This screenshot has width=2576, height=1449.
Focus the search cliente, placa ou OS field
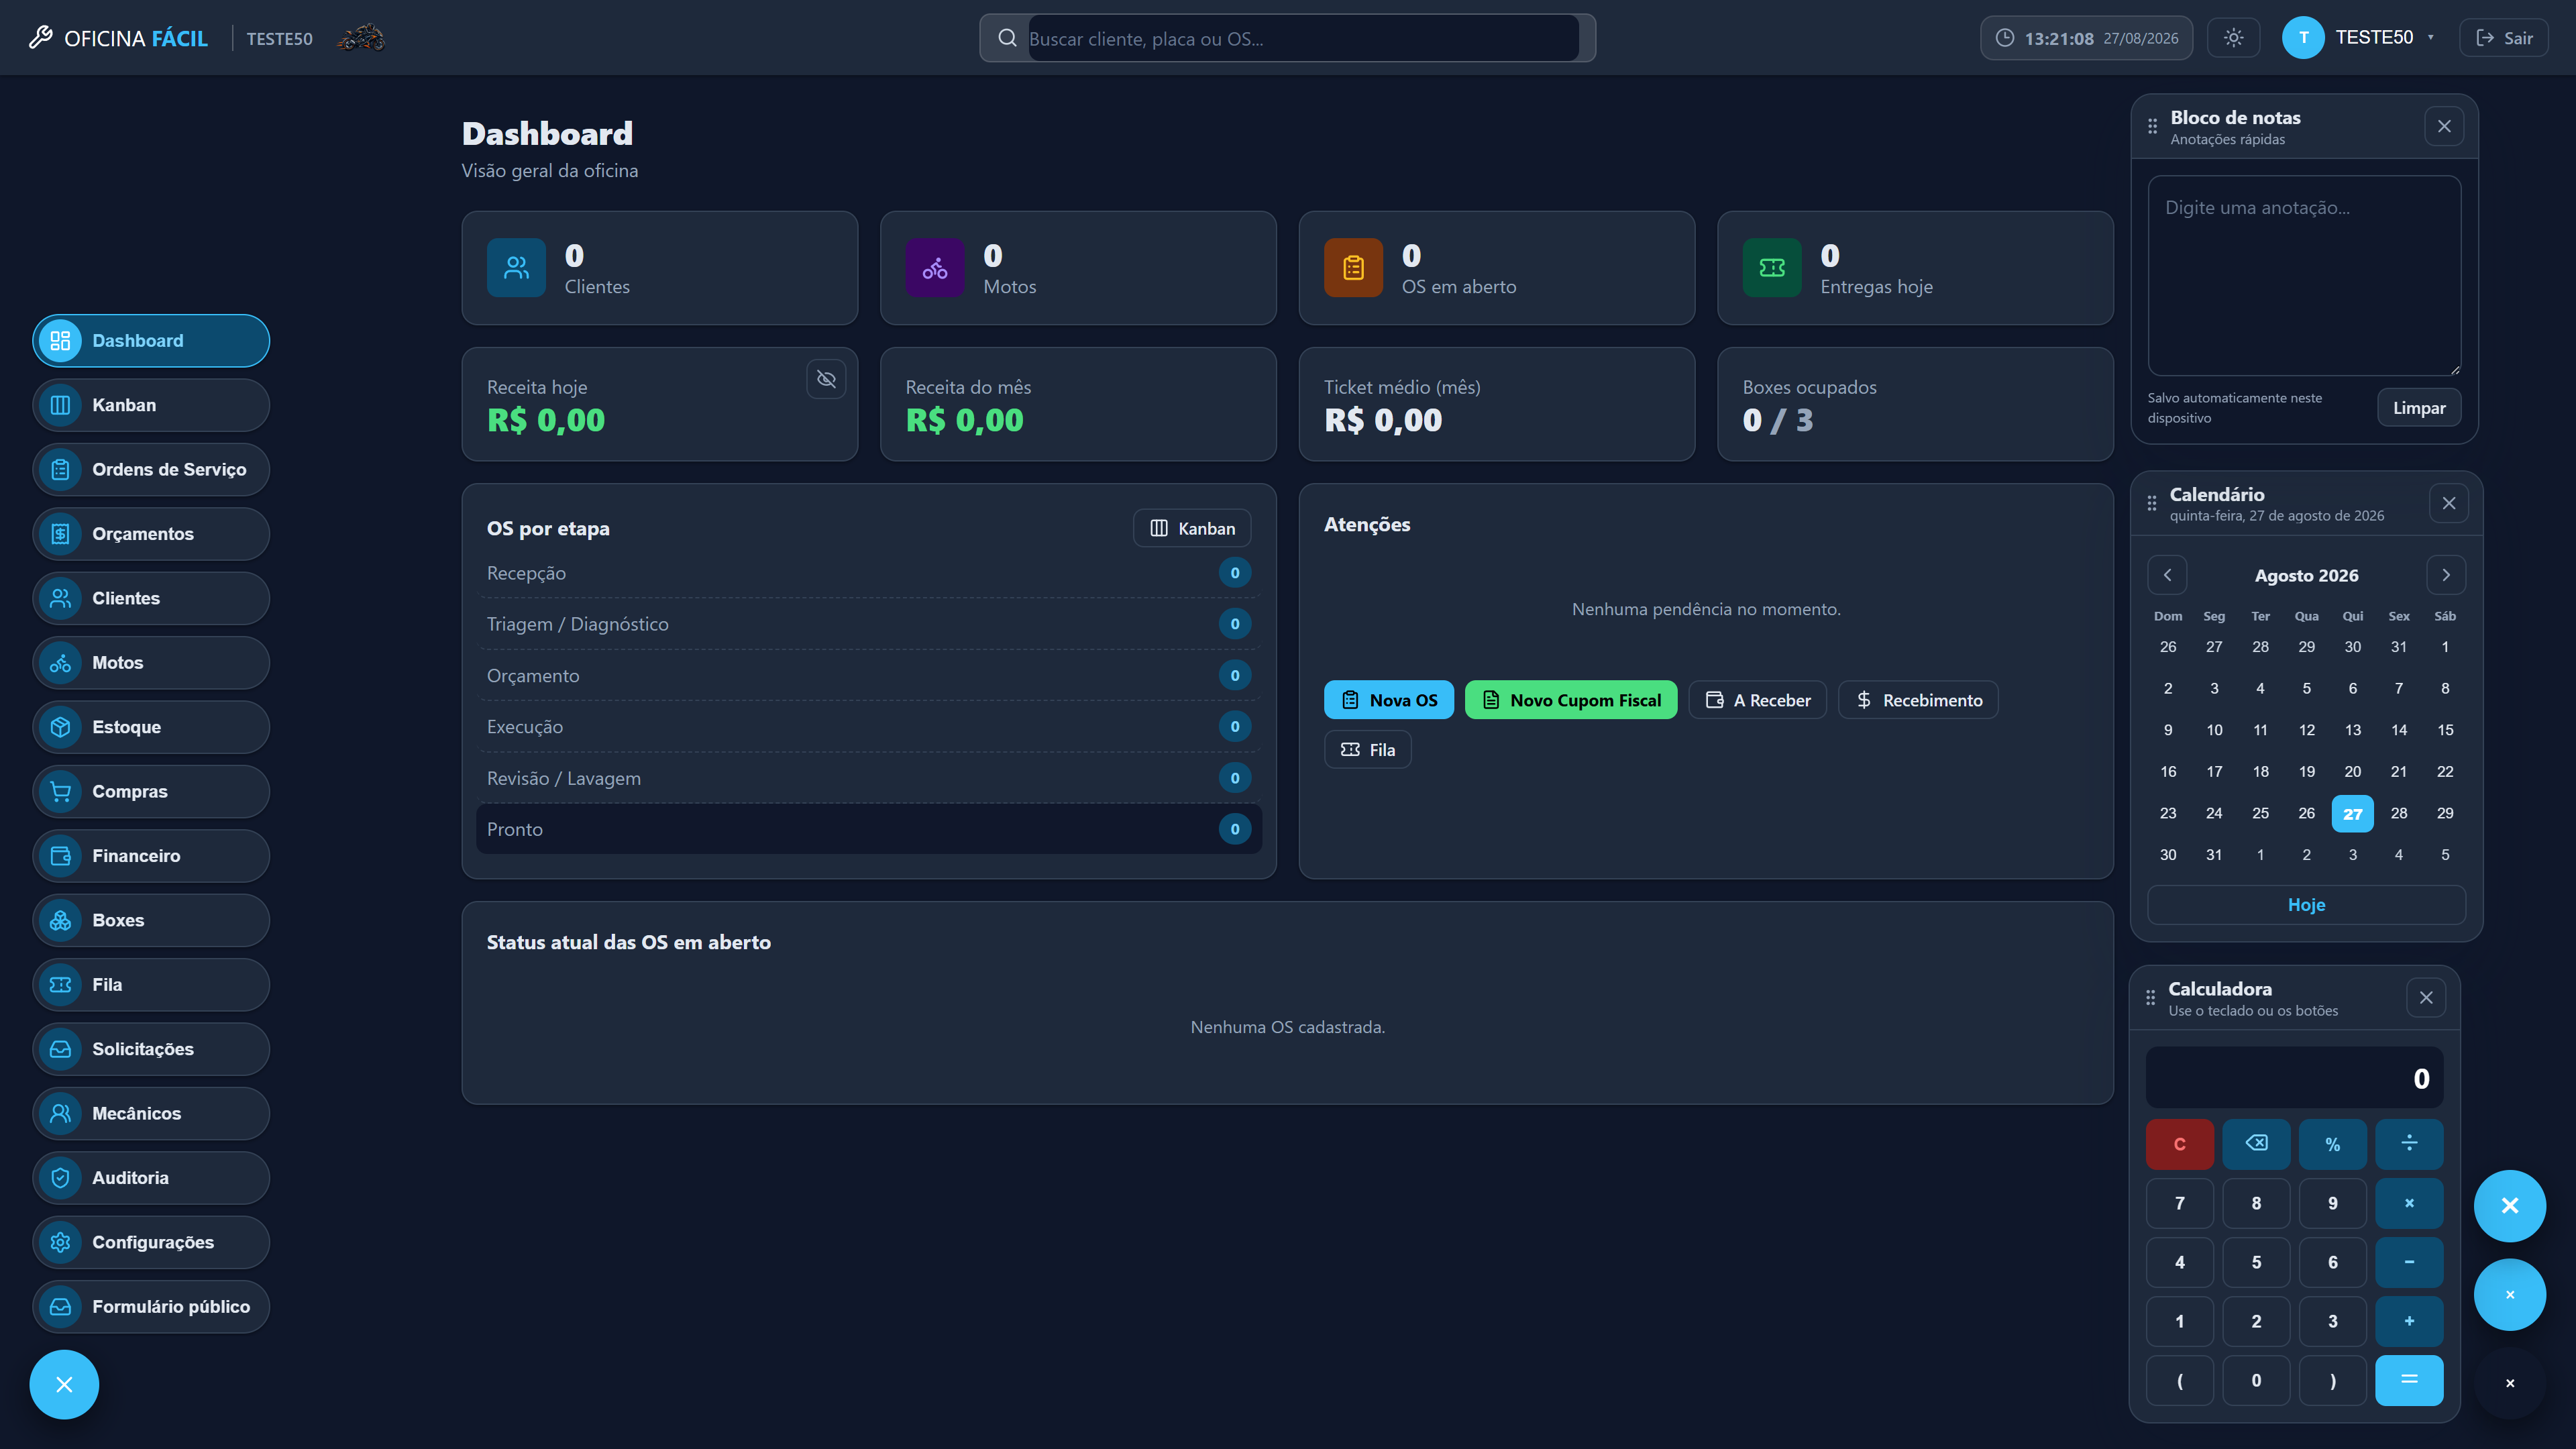pyautogui.click(x=1303, y=38)
